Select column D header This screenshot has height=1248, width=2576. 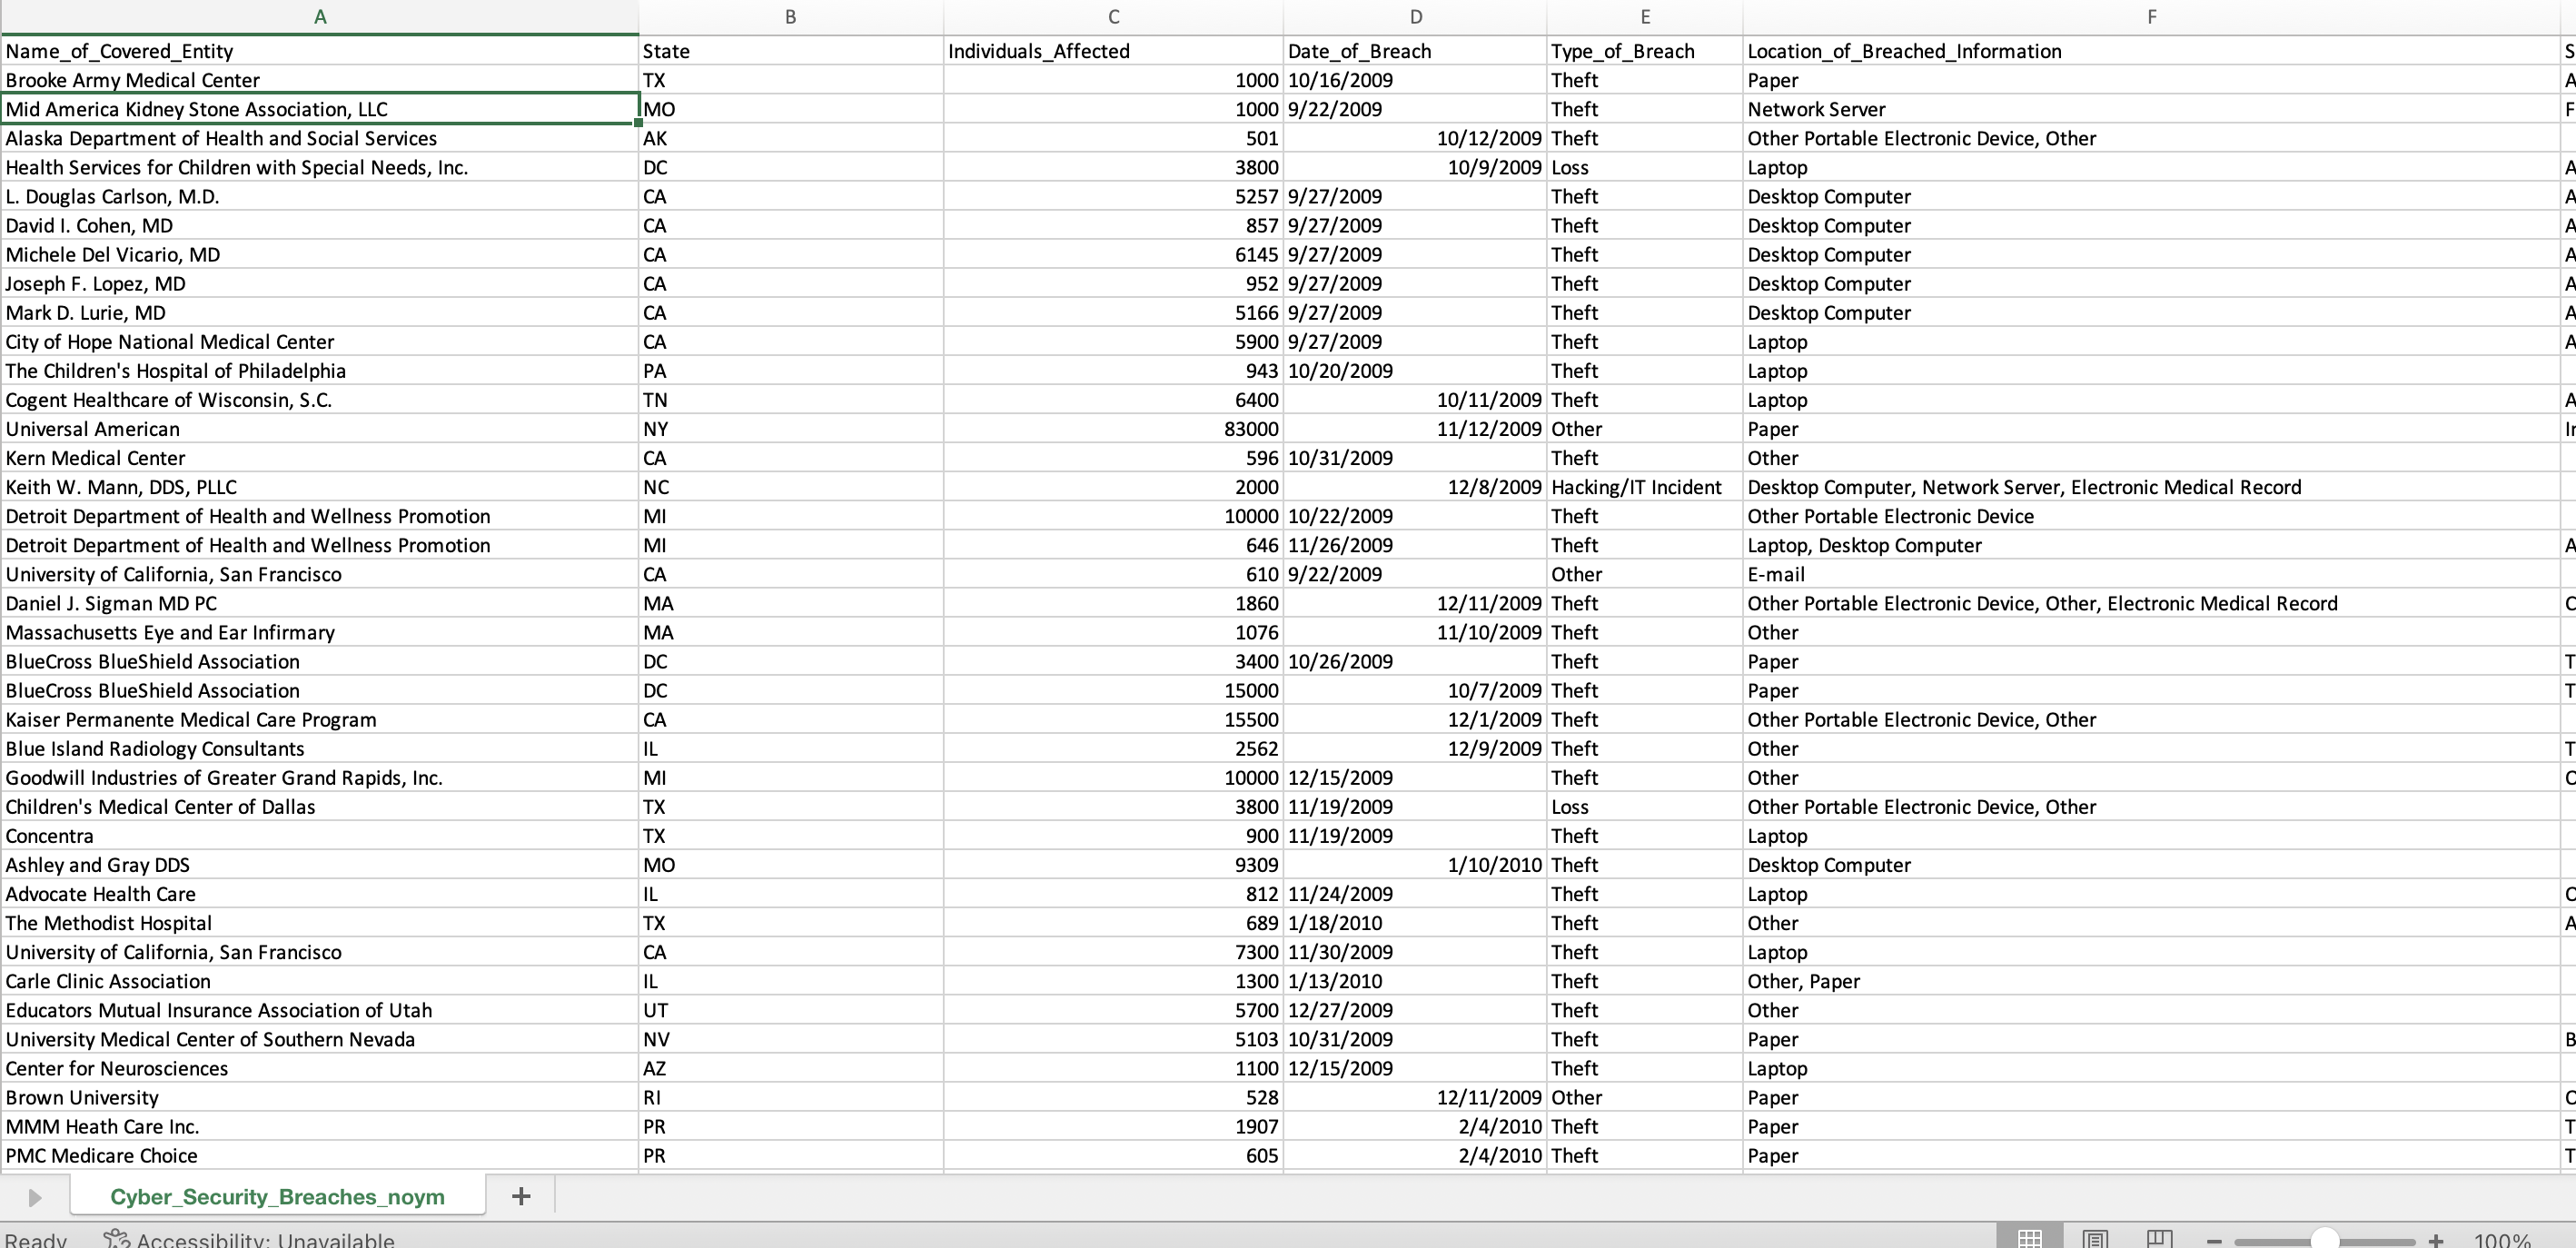[1415, 17]
